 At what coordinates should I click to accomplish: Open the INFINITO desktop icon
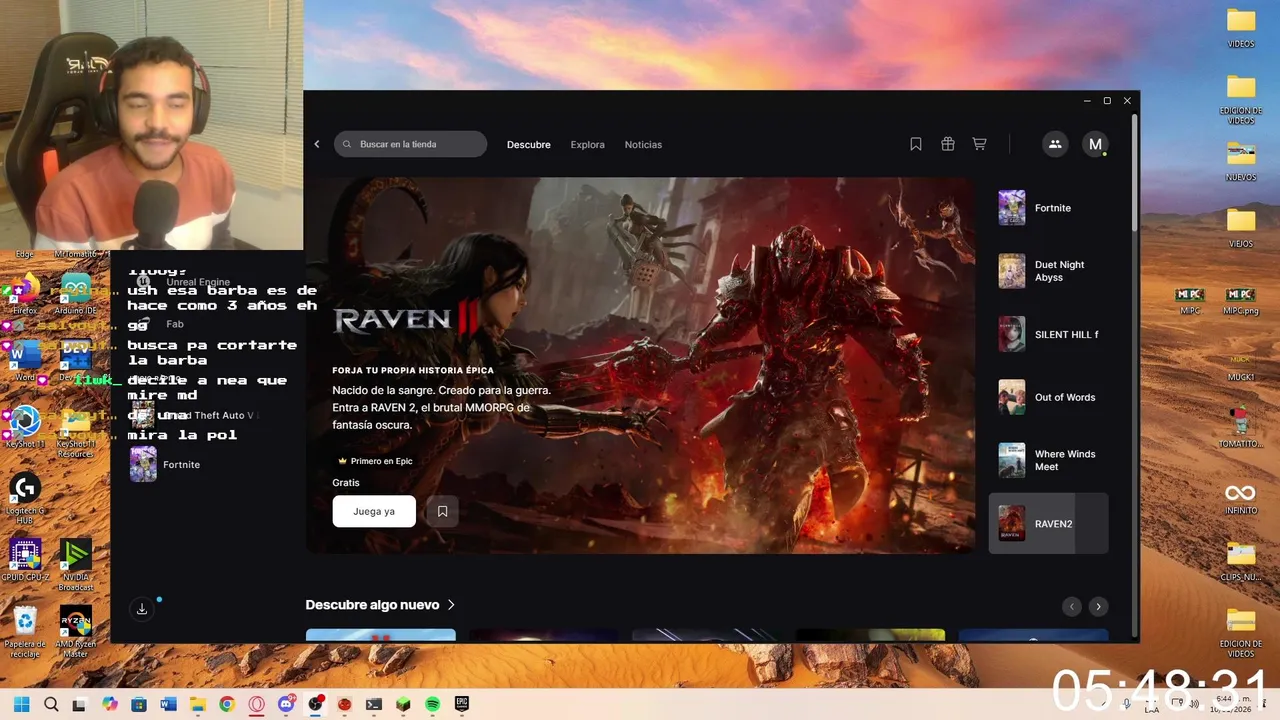point(1240,497)
